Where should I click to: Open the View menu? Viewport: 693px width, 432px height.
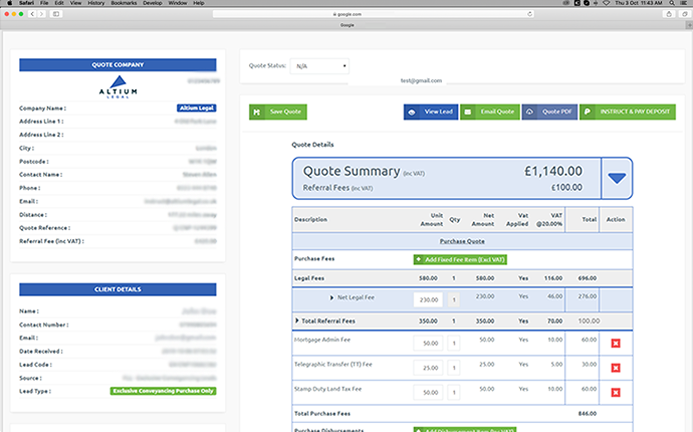pyautogui.click(x=76, y=3)
